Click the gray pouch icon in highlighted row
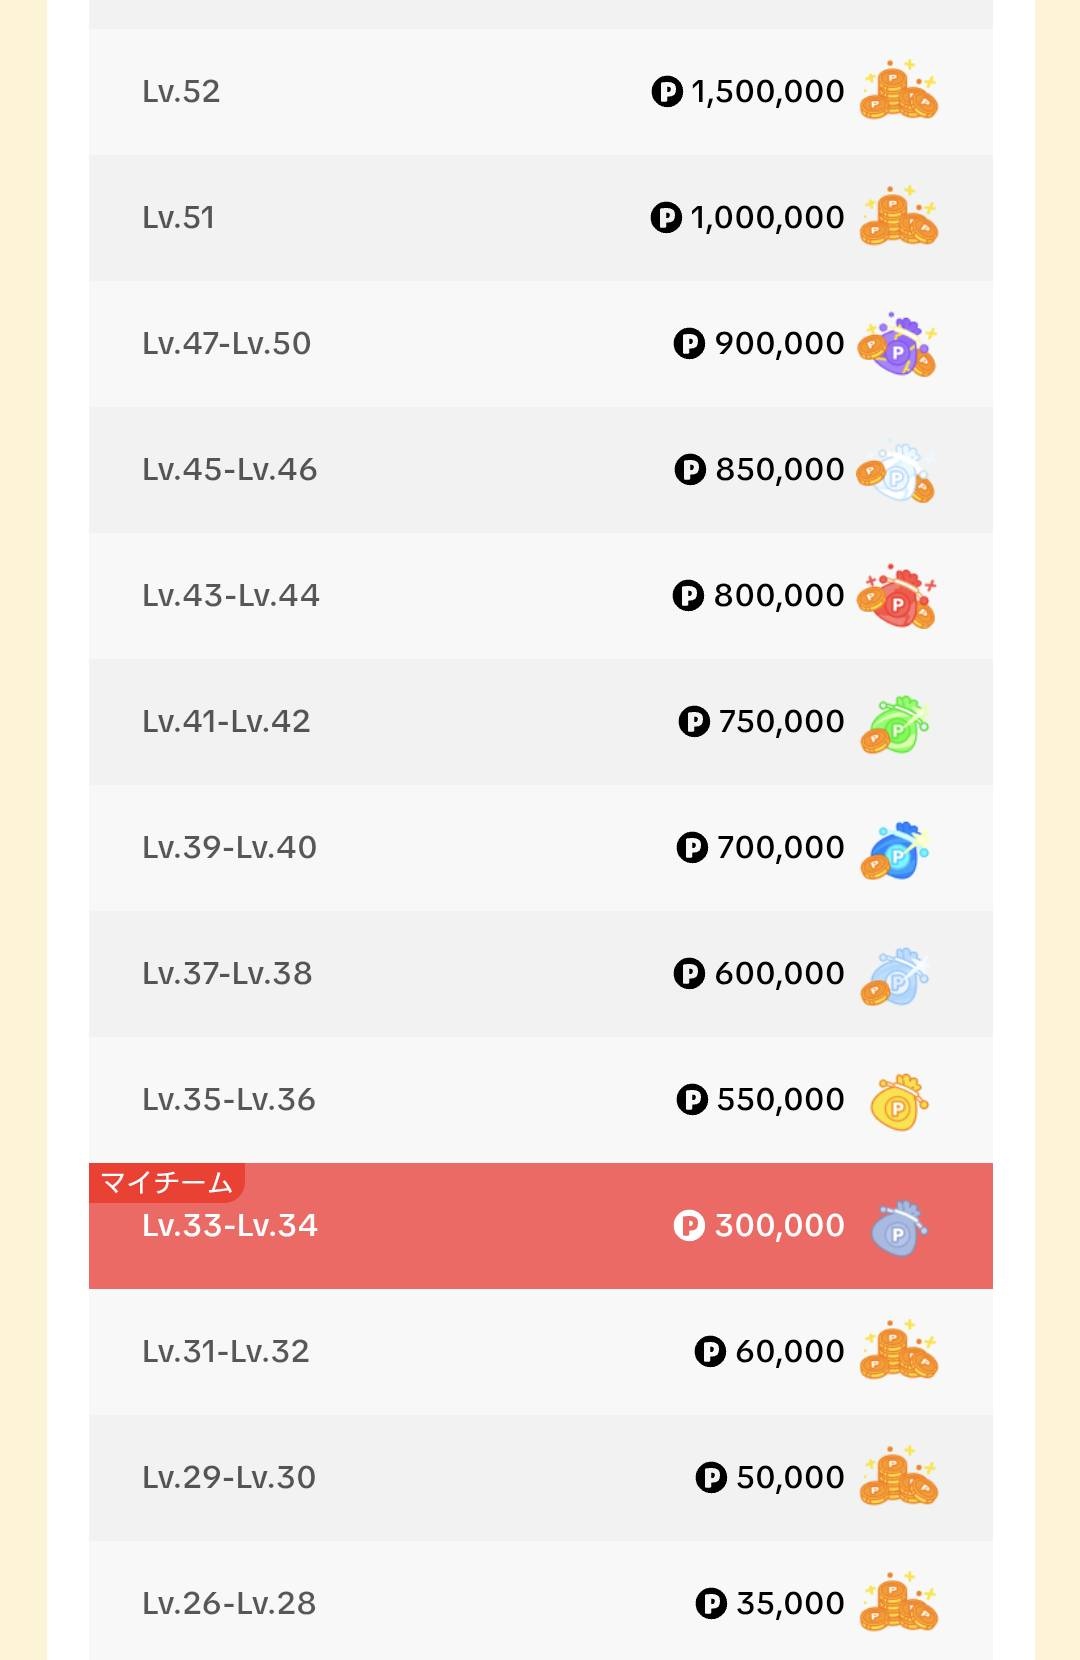The width and height of the screenshot is (1080, 1660). 898,1228
